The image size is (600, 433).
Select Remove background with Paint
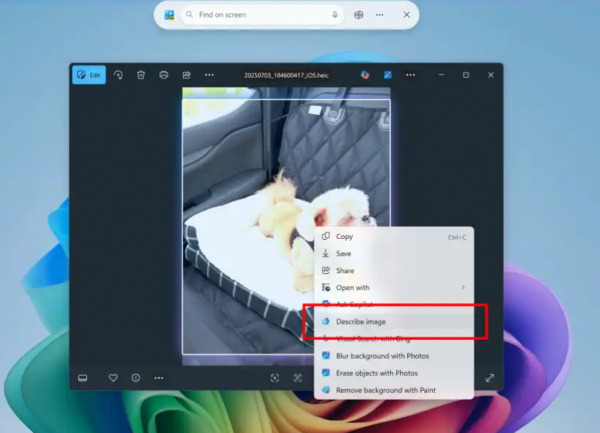tap(394, 390)
